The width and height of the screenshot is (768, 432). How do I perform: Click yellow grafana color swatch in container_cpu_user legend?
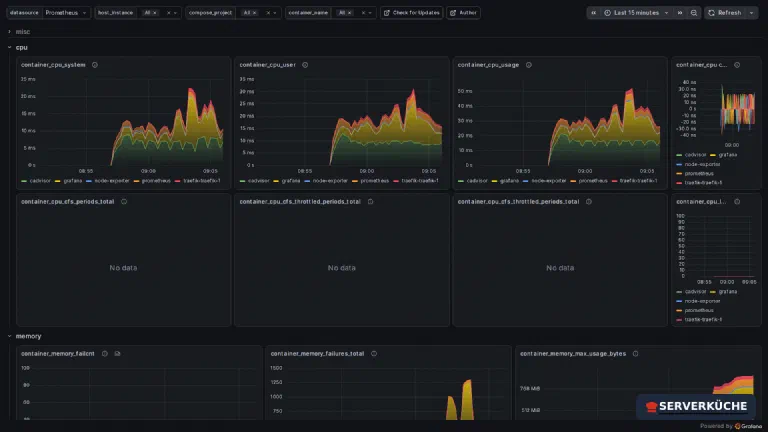276,181
